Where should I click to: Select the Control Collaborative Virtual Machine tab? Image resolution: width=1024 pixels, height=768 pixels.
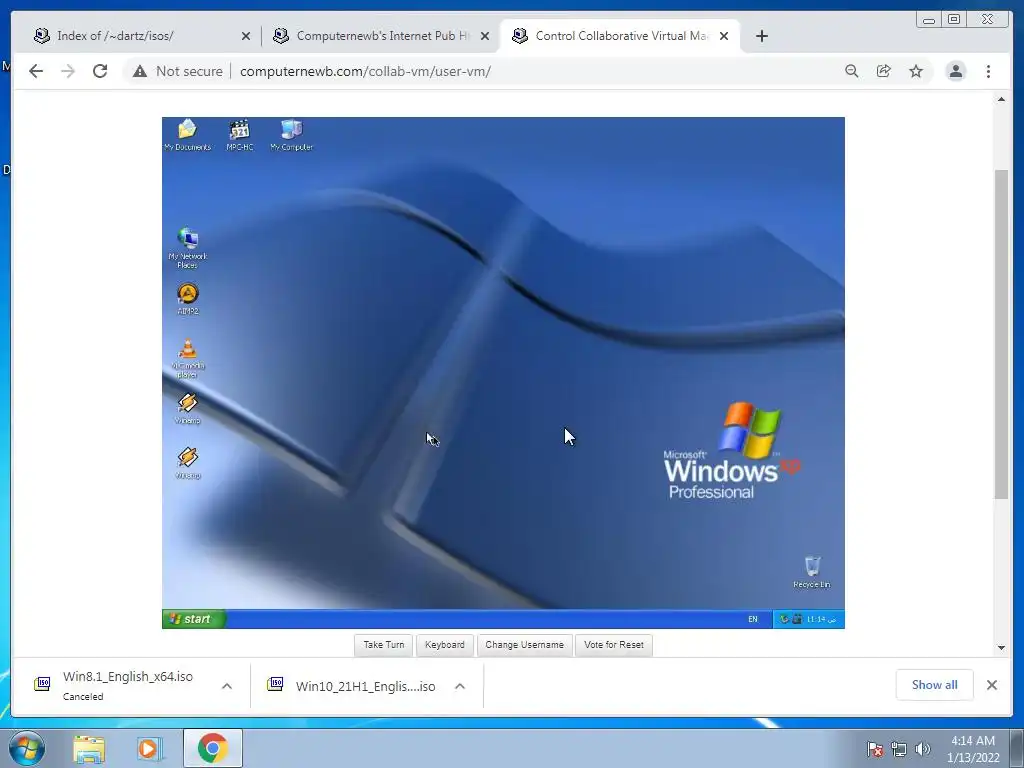620,36
